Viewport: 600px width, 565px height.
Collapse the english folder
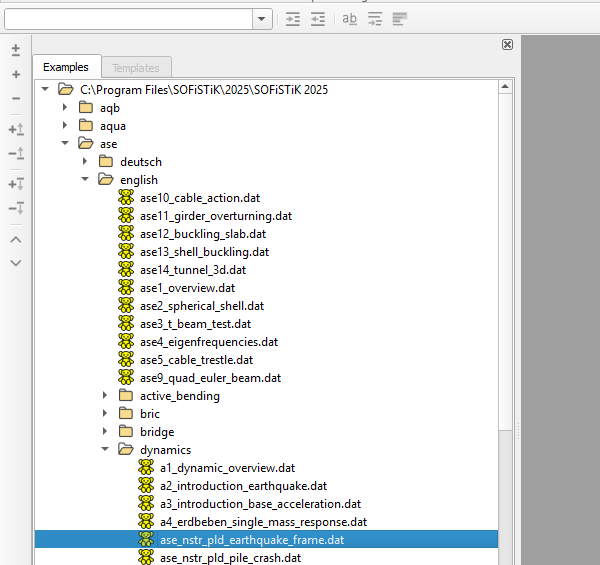click(85, 179)
